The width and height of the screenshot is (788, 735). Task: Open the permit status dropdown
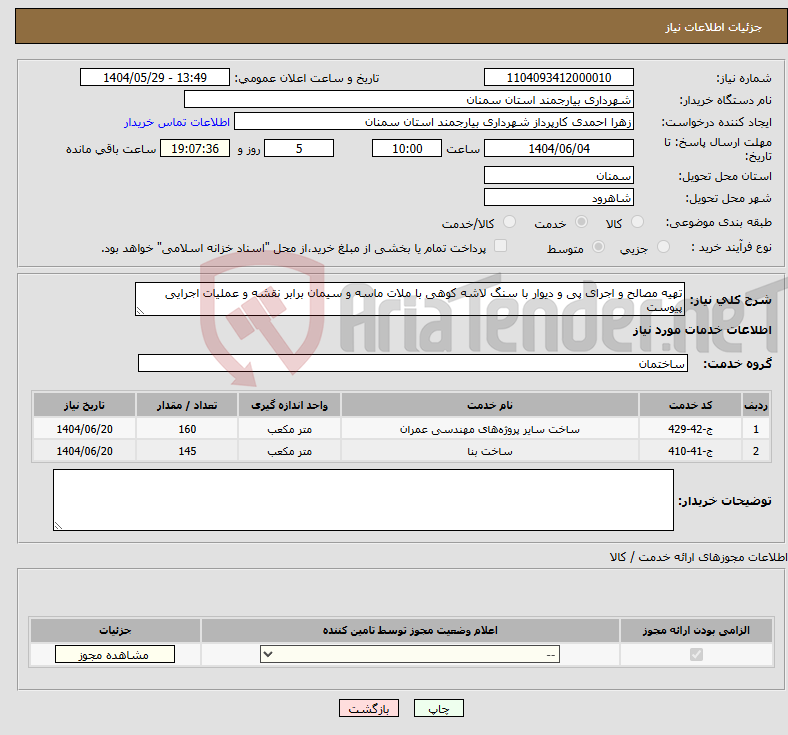[x=410, y=654]
